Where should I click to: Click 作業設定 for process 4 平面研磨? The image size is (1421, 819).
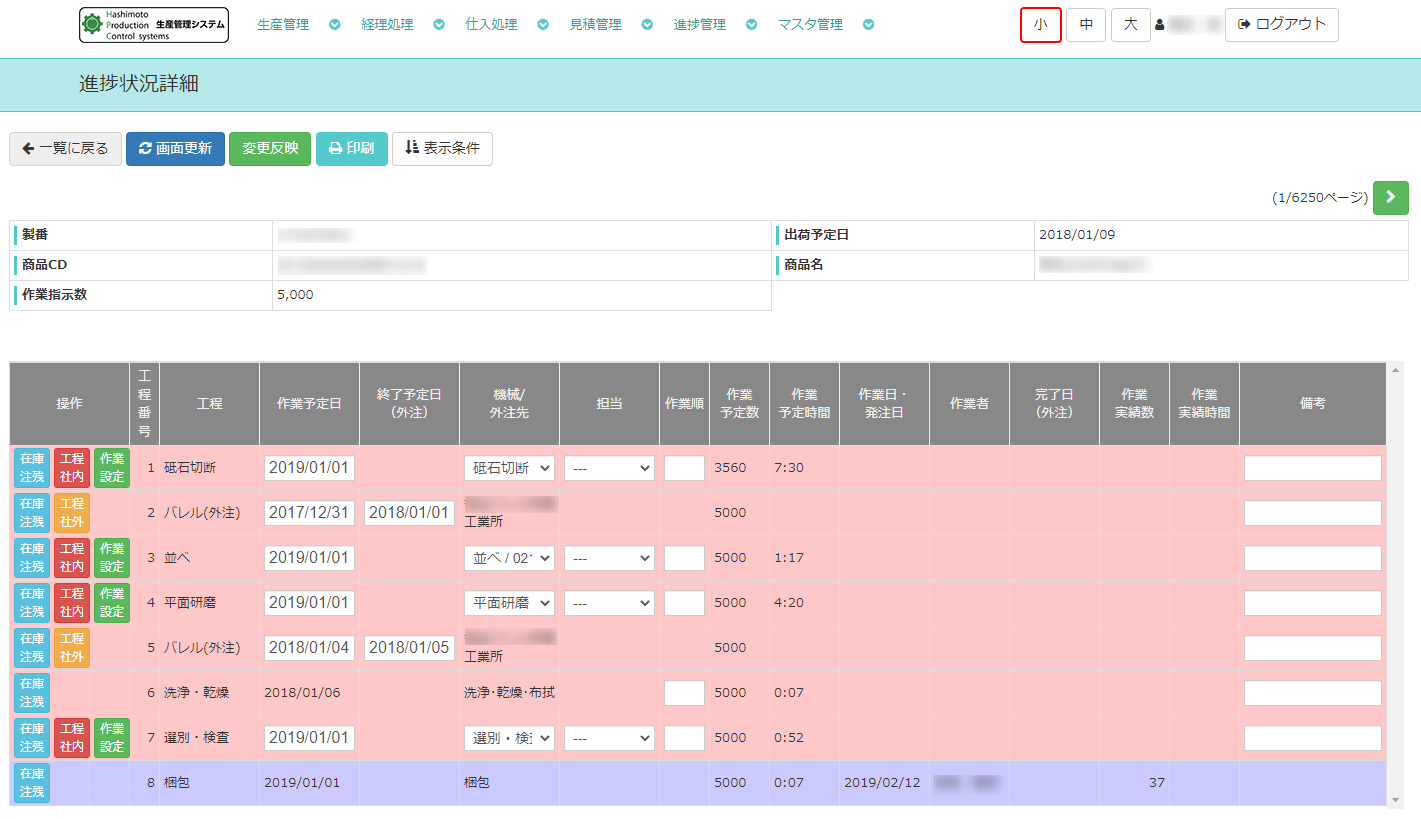pos(112,603)
